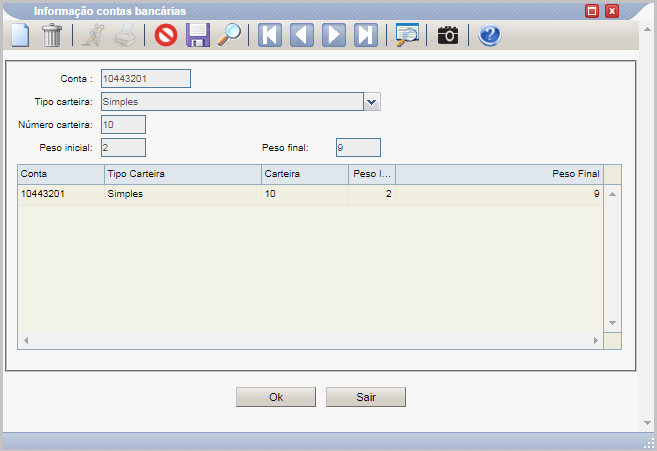Click the magnifying glass search icon

tap(229, 35)
